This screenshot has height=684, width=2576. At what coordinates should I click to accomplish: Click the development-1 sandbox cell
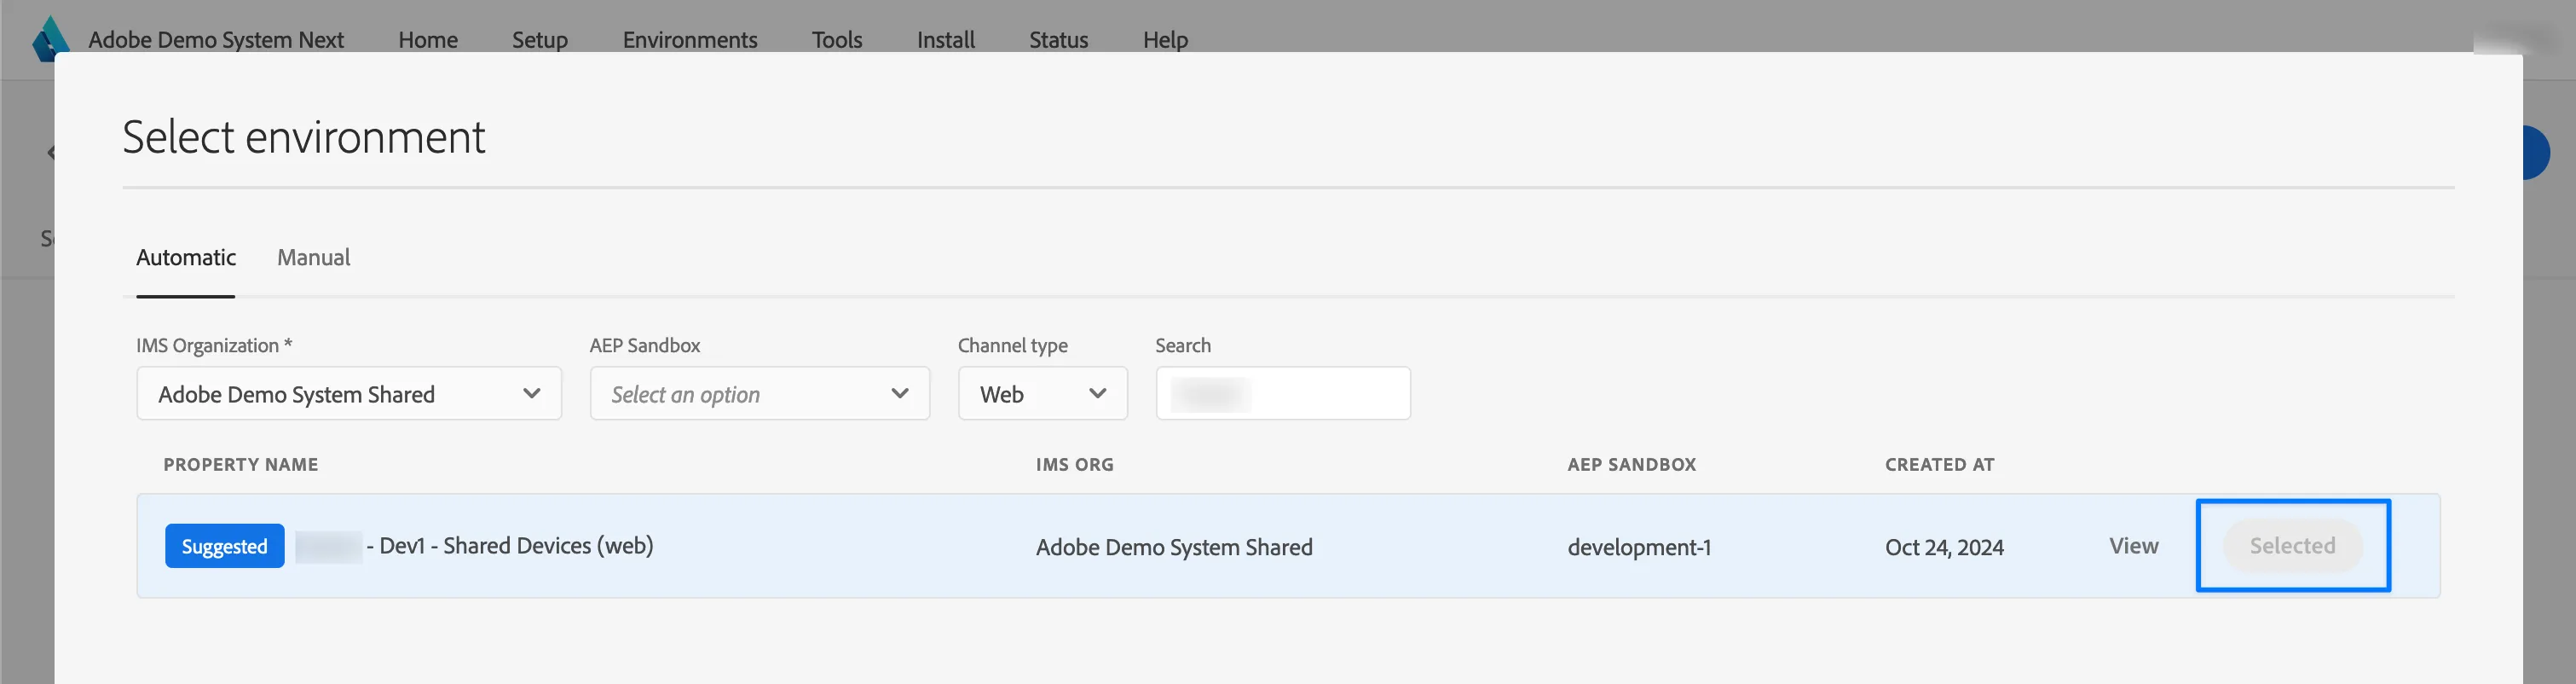(1639, 547)
